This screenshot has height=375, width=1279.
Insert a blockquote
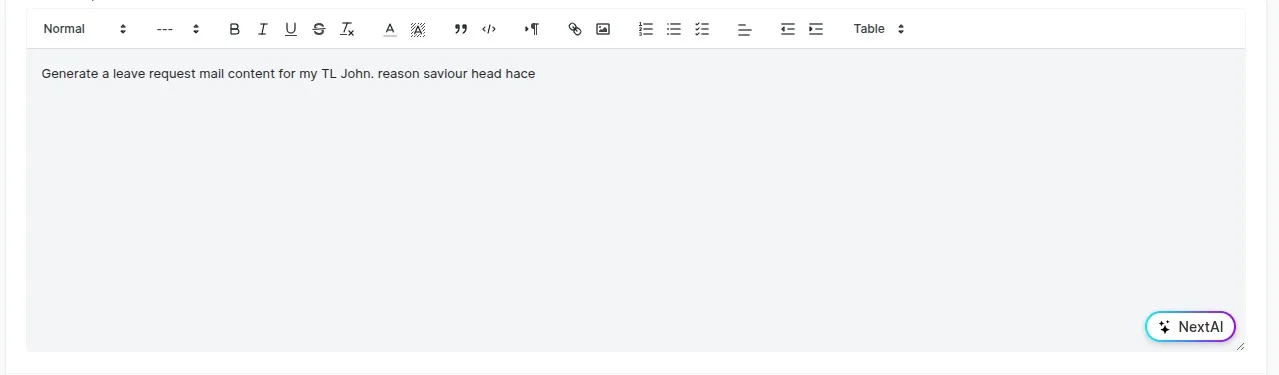pos(461,29)
